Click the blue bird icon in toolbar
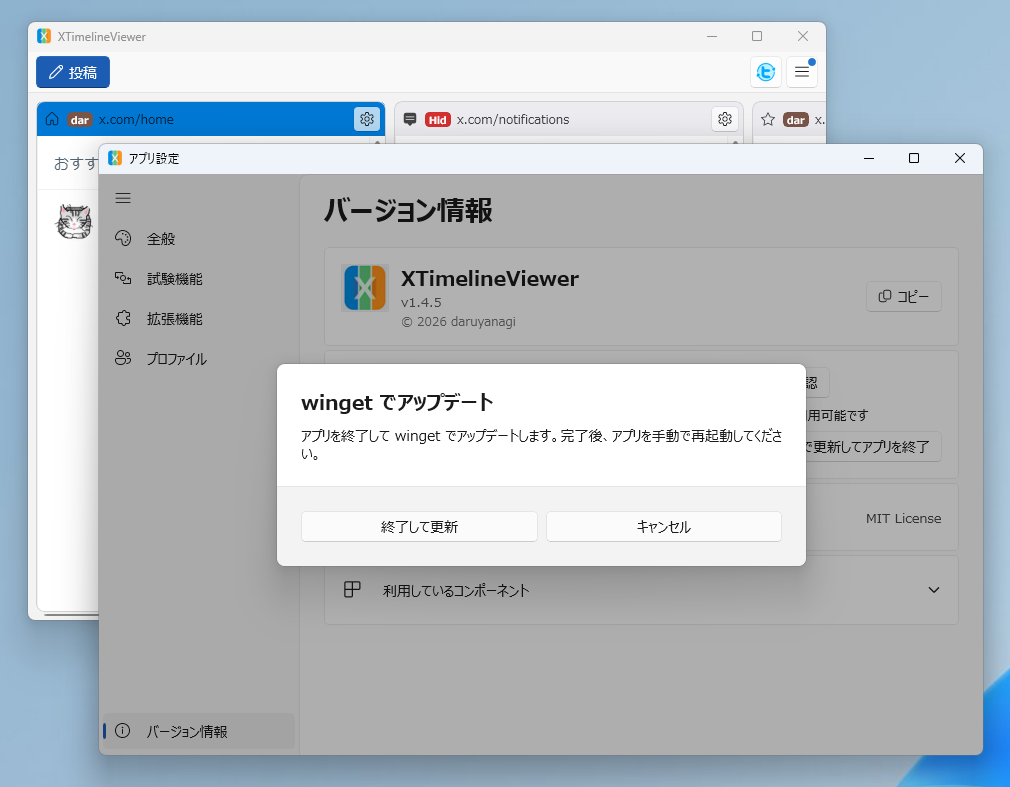Screen dimensions: 1010x787 tap(765, 71)
